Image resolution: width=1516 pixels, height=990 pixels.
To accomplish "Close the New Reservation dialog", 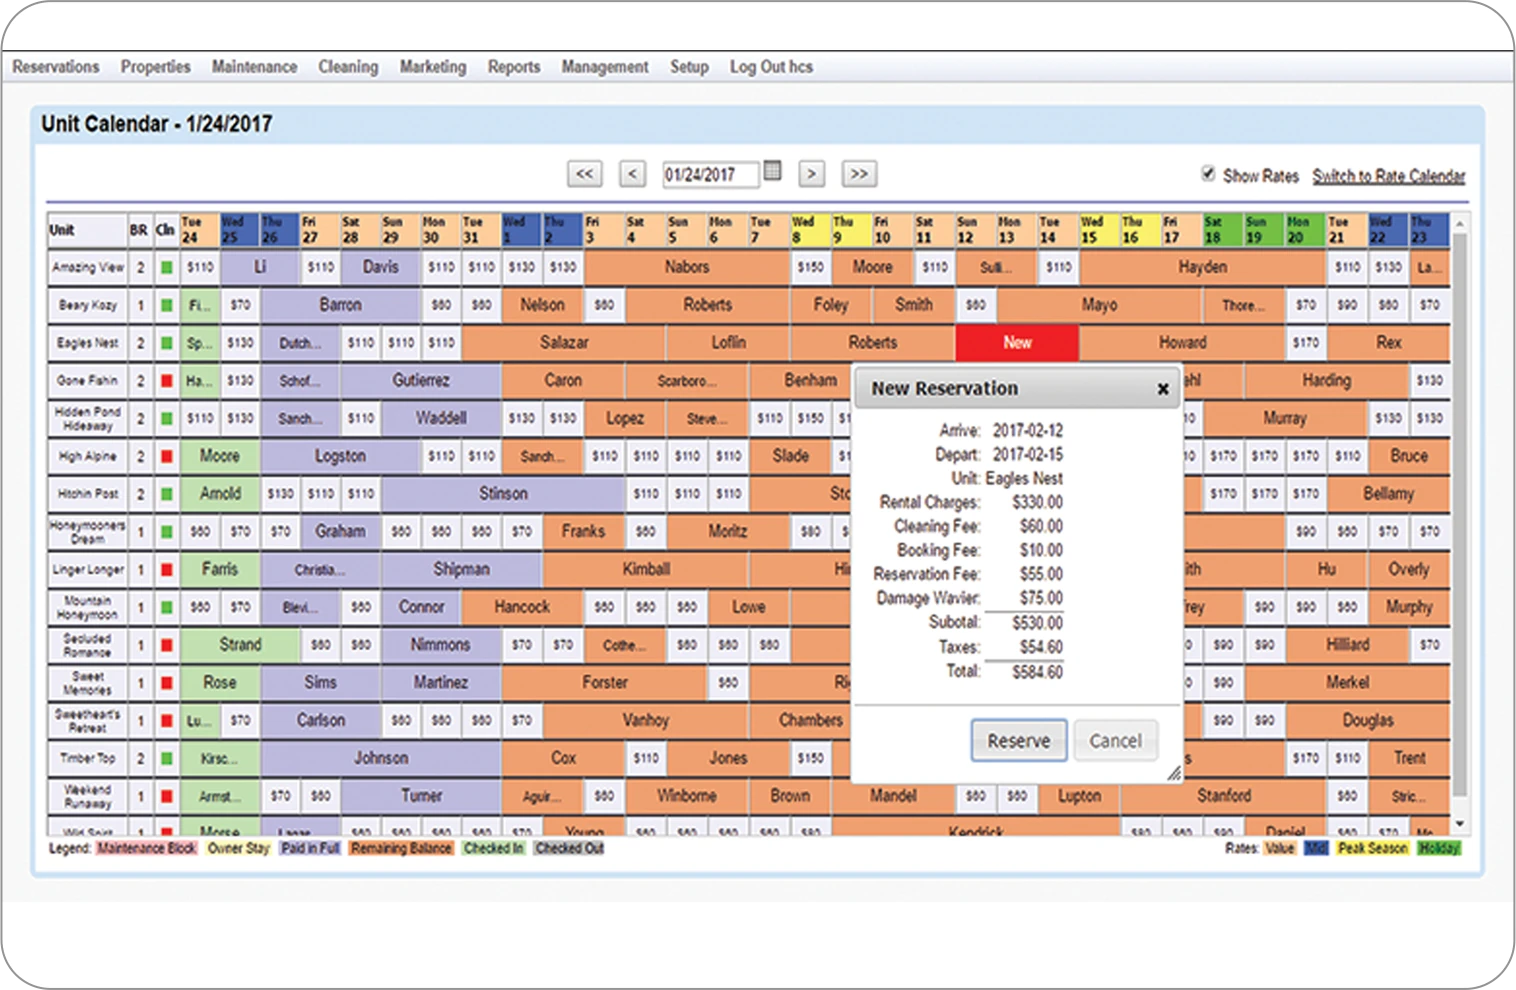I will [x=1163, y=389].
